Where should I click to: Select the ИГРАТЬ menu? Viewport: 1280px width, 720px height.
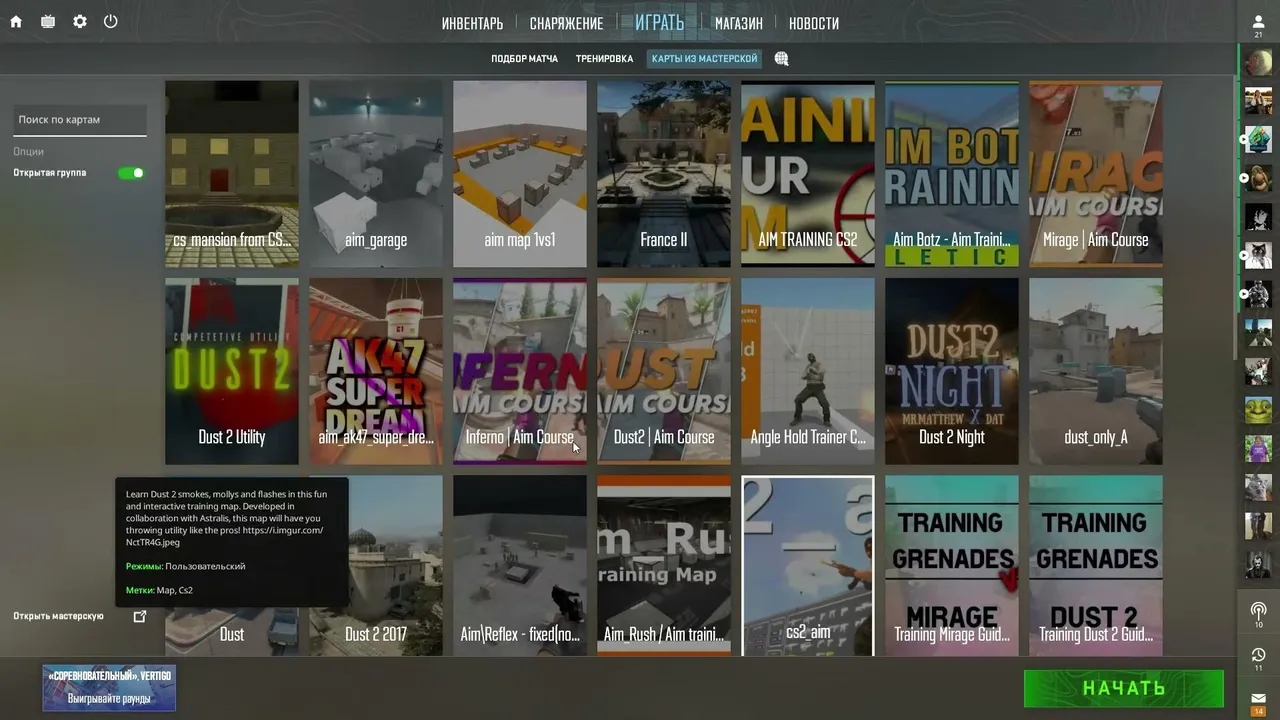660,22
